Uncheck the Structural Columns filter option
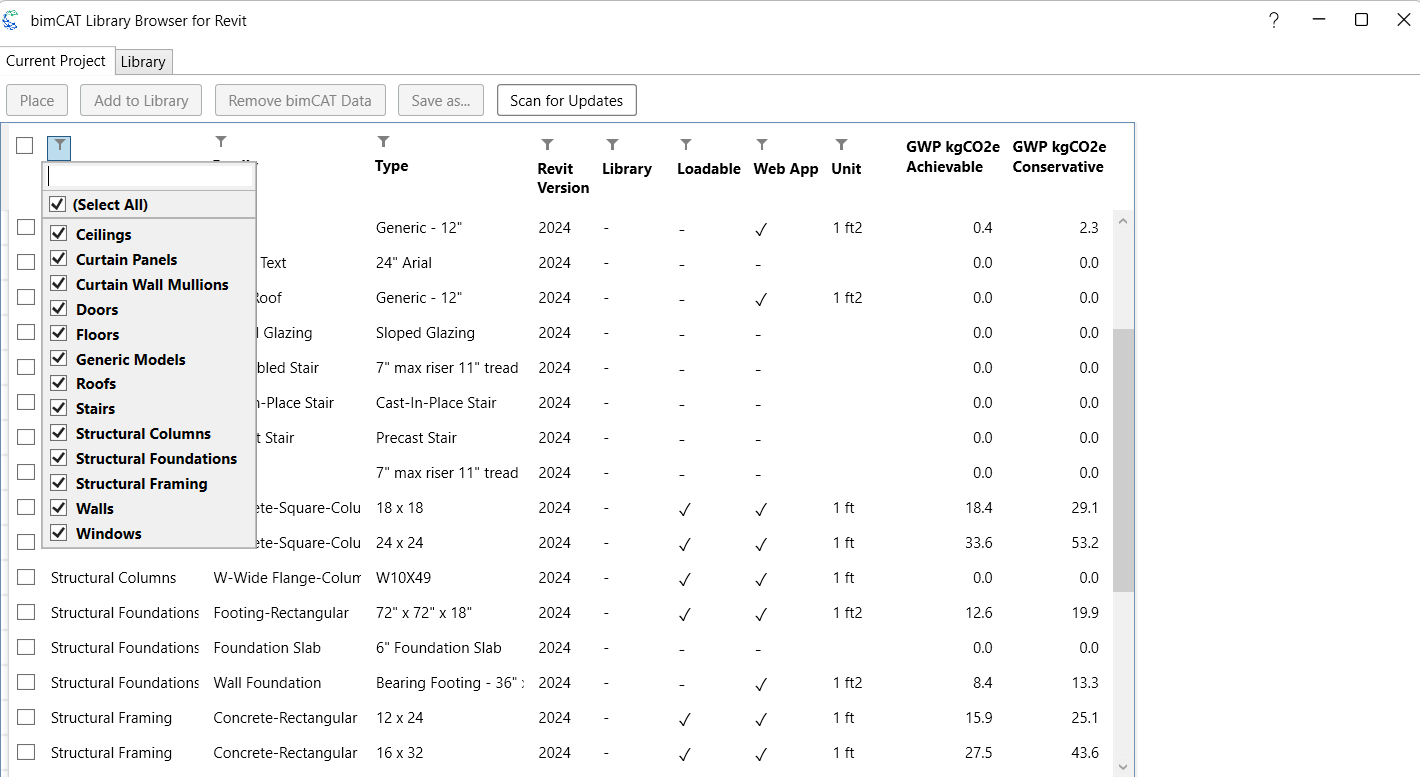1420x777 pixels. (58, 433)
